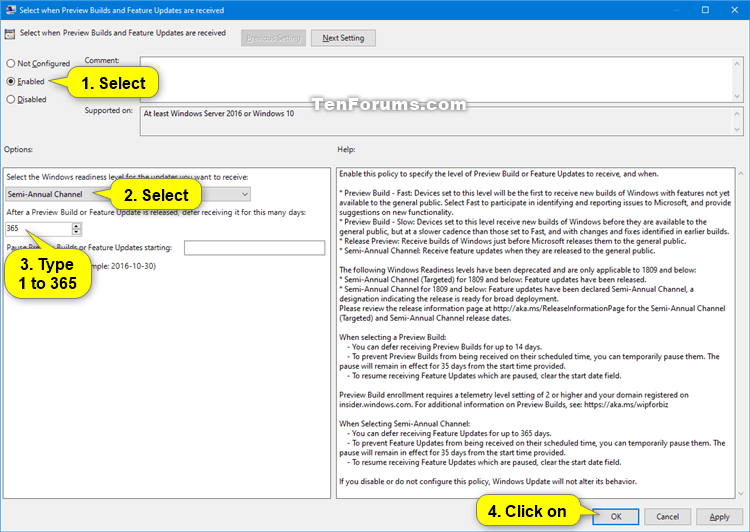Image resolution: width=750 pixels, height=532 pixels.
Task: Click Supported on box scroll down arrow
Action: pyautogui.click(x=737, y=129)
